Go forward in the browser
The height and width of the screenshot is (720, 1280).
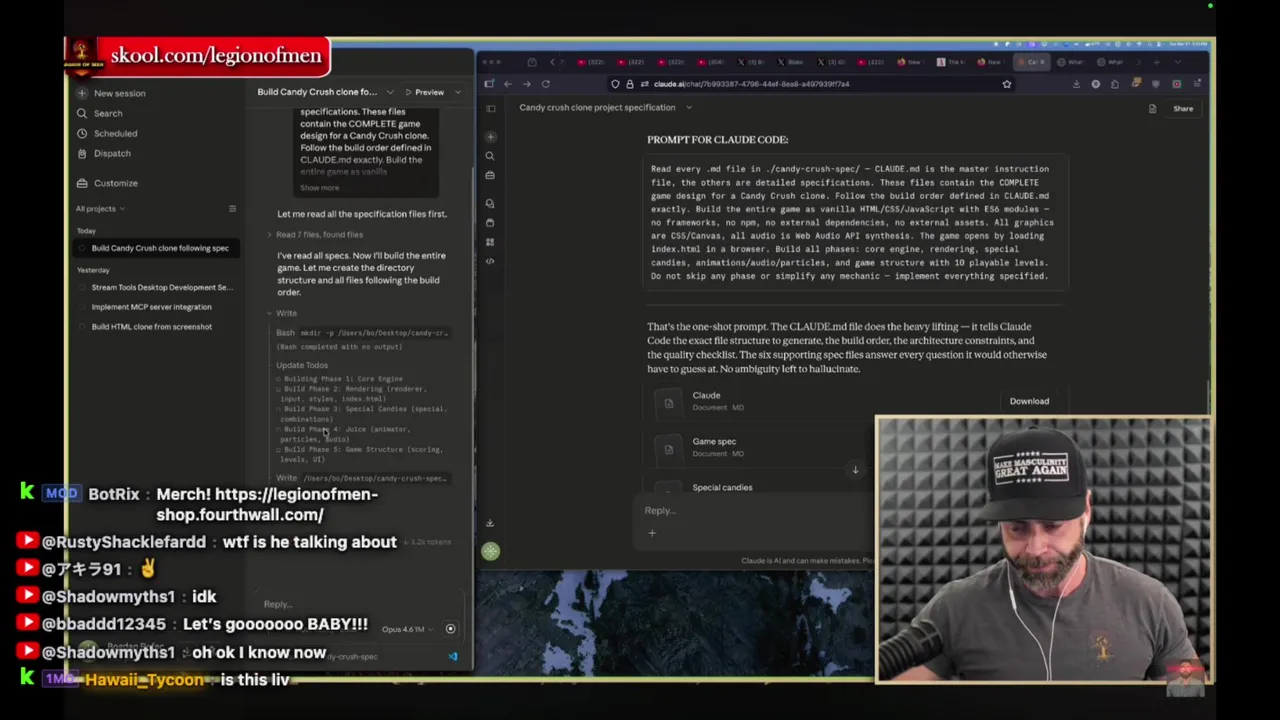click(x=527, y=84)
